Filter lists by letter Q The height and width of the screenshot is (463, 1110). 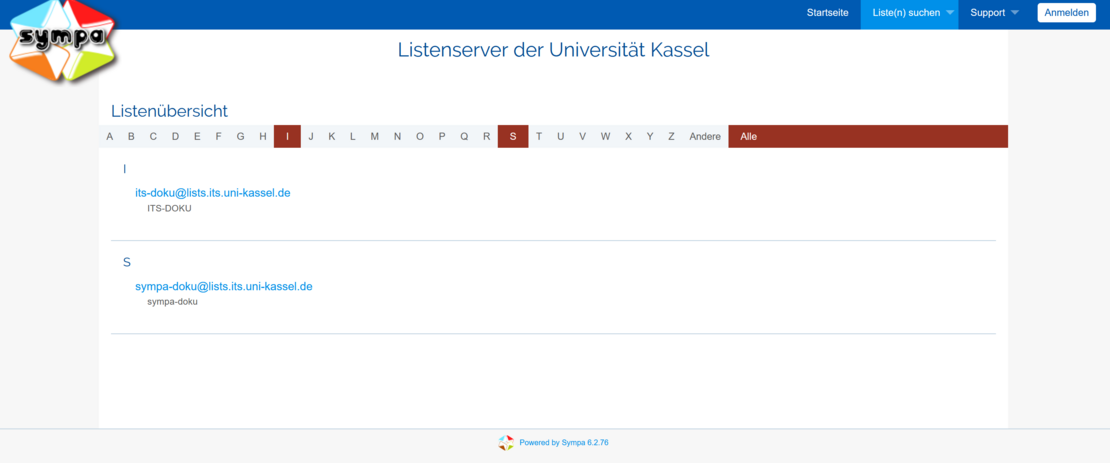[464, 137]
